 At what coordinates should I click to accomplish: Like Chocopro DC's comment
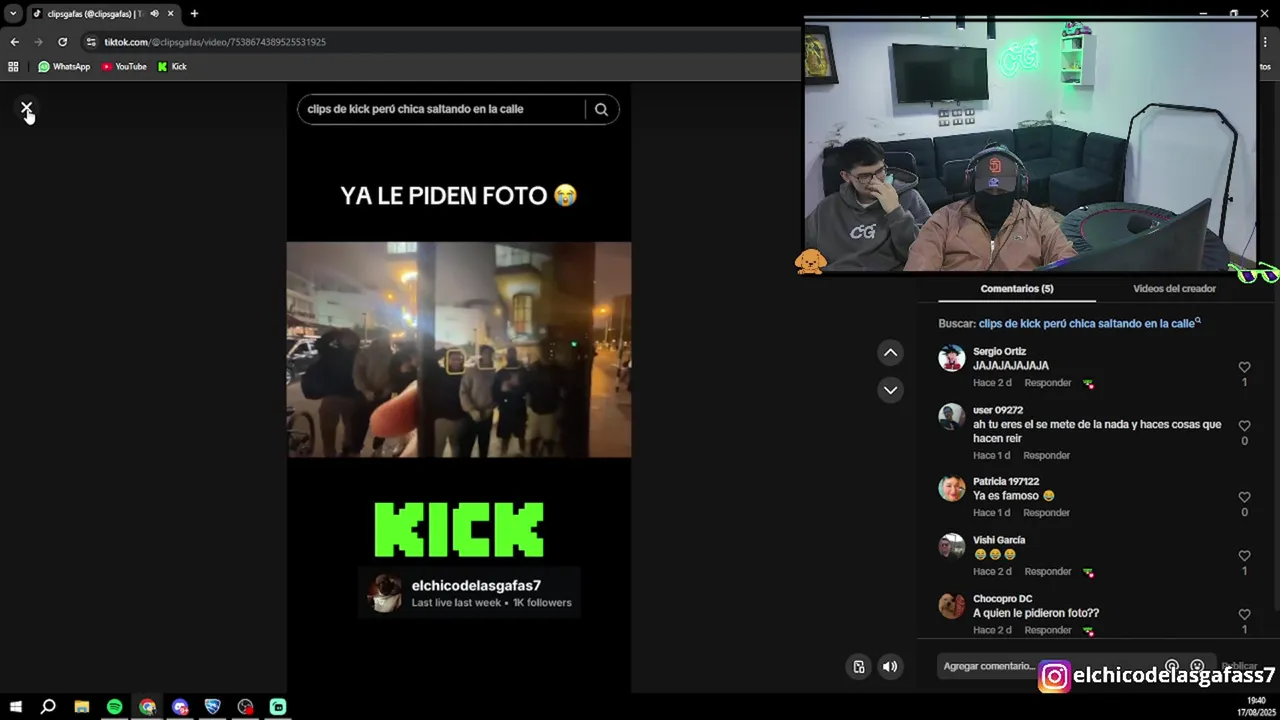point(1244,615)
